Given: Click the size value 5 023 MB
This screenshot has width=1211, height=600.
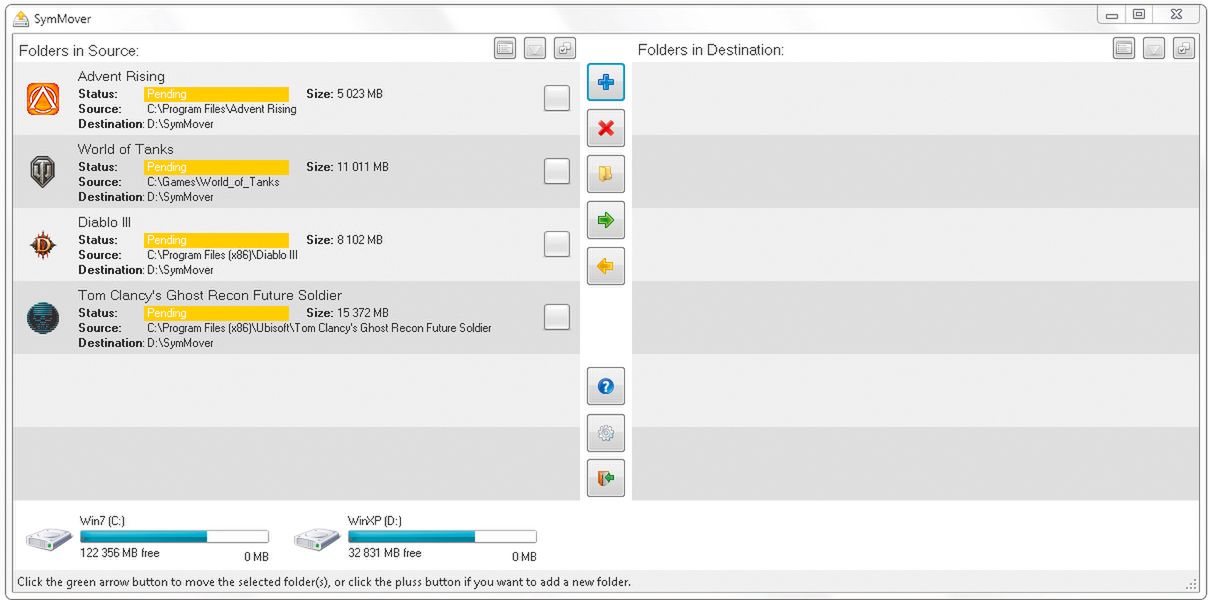Looking at the screenshot, I should 359,94.
